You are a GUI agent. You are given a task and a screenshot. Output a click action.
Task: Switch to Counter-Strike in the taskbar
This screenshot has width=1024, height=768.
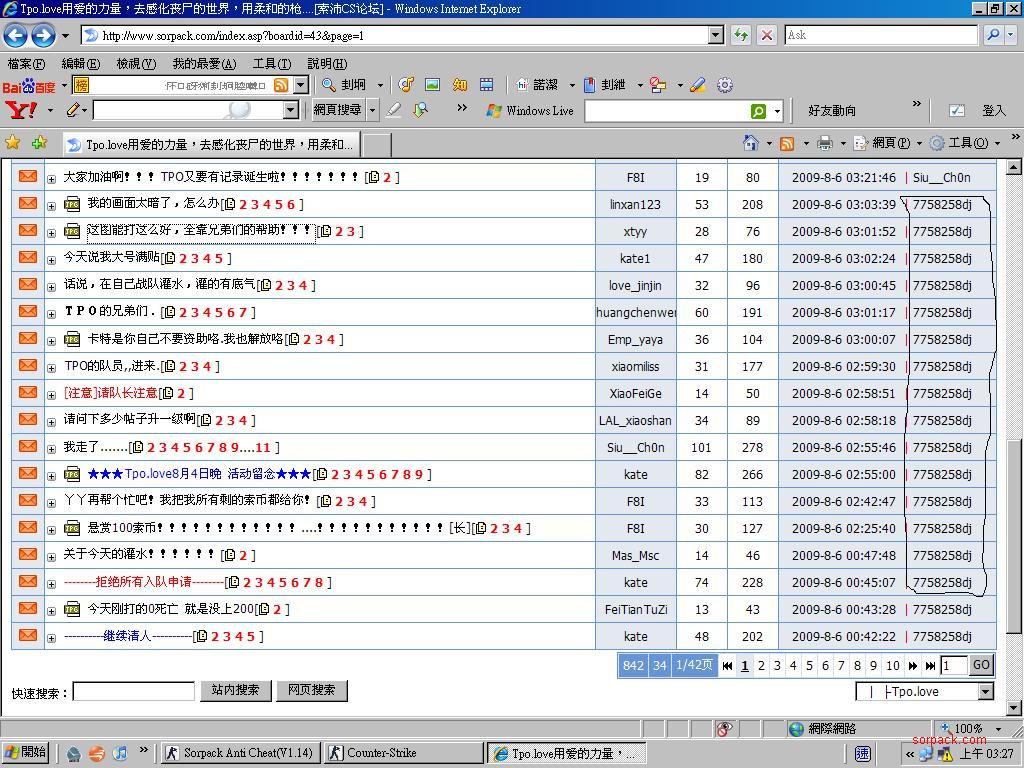click(x=404, y=753)
